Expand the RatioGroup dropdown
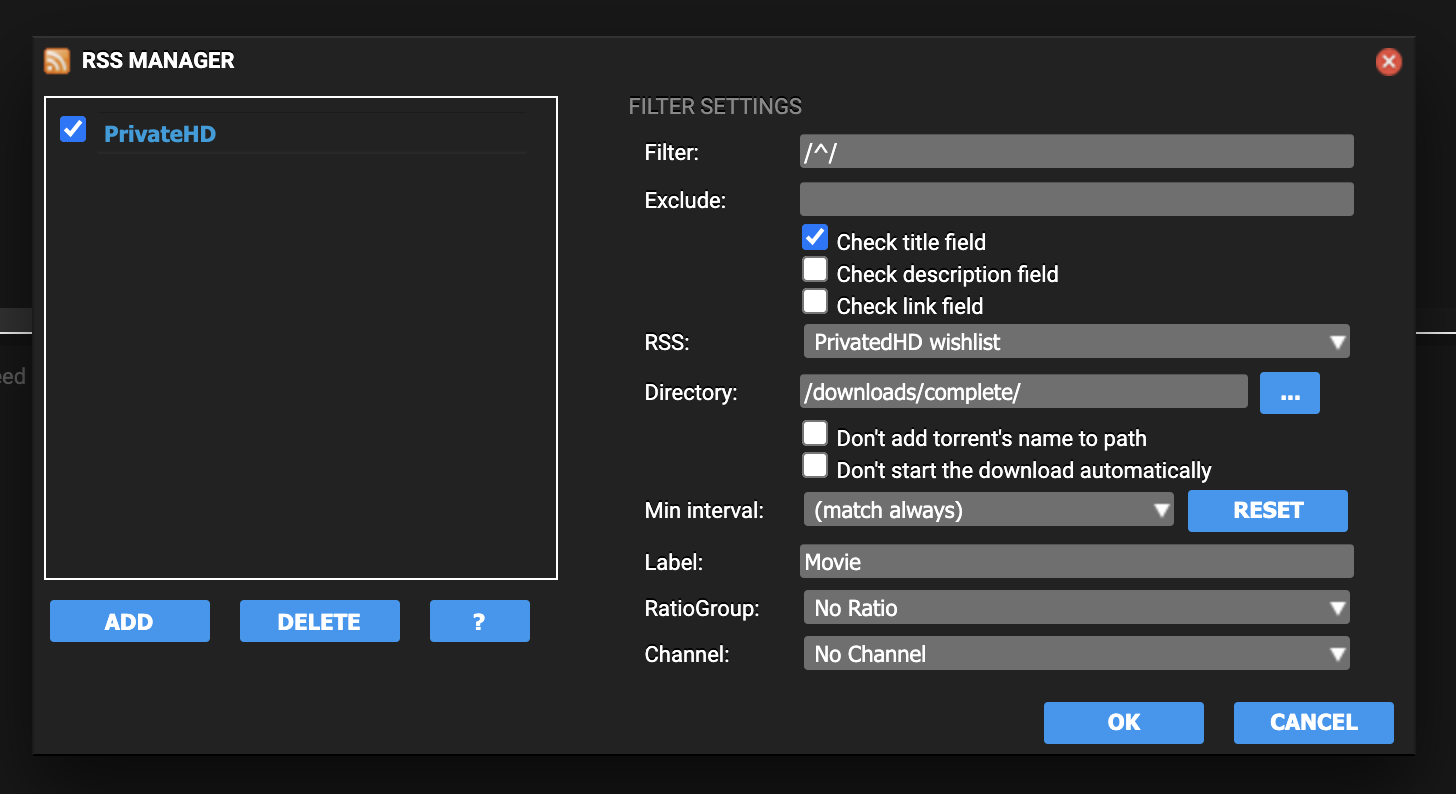 (1076, 608)
